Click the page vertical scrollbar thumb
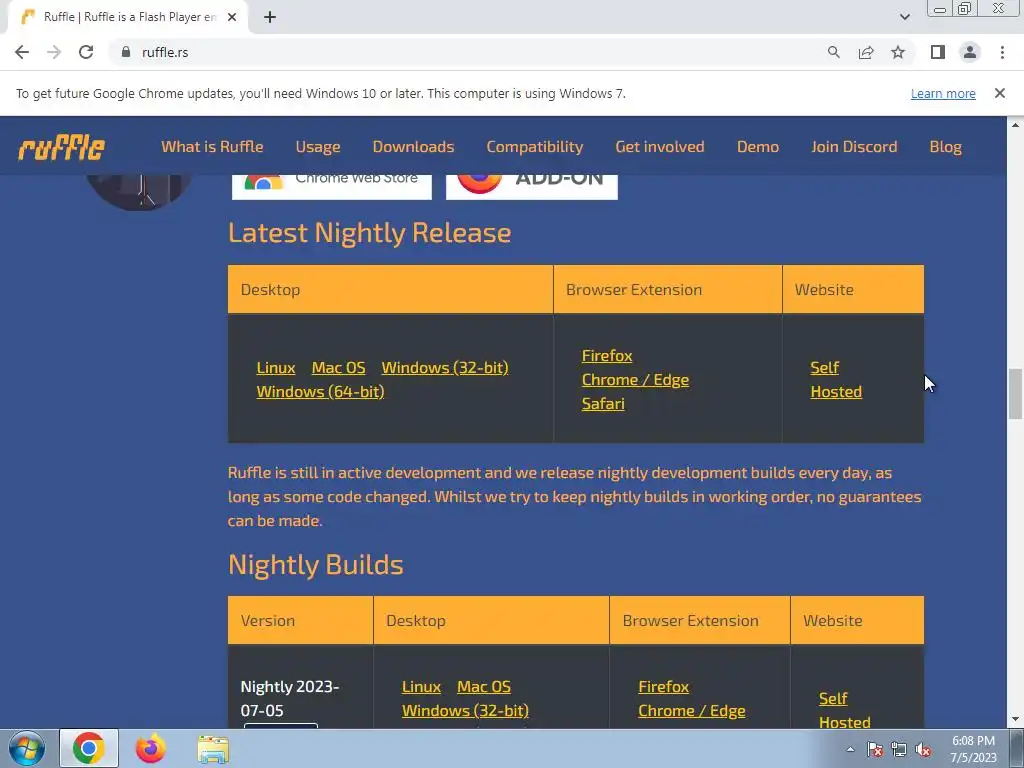Viewport: 1024px width, 768px height. tap(1015, 394)
